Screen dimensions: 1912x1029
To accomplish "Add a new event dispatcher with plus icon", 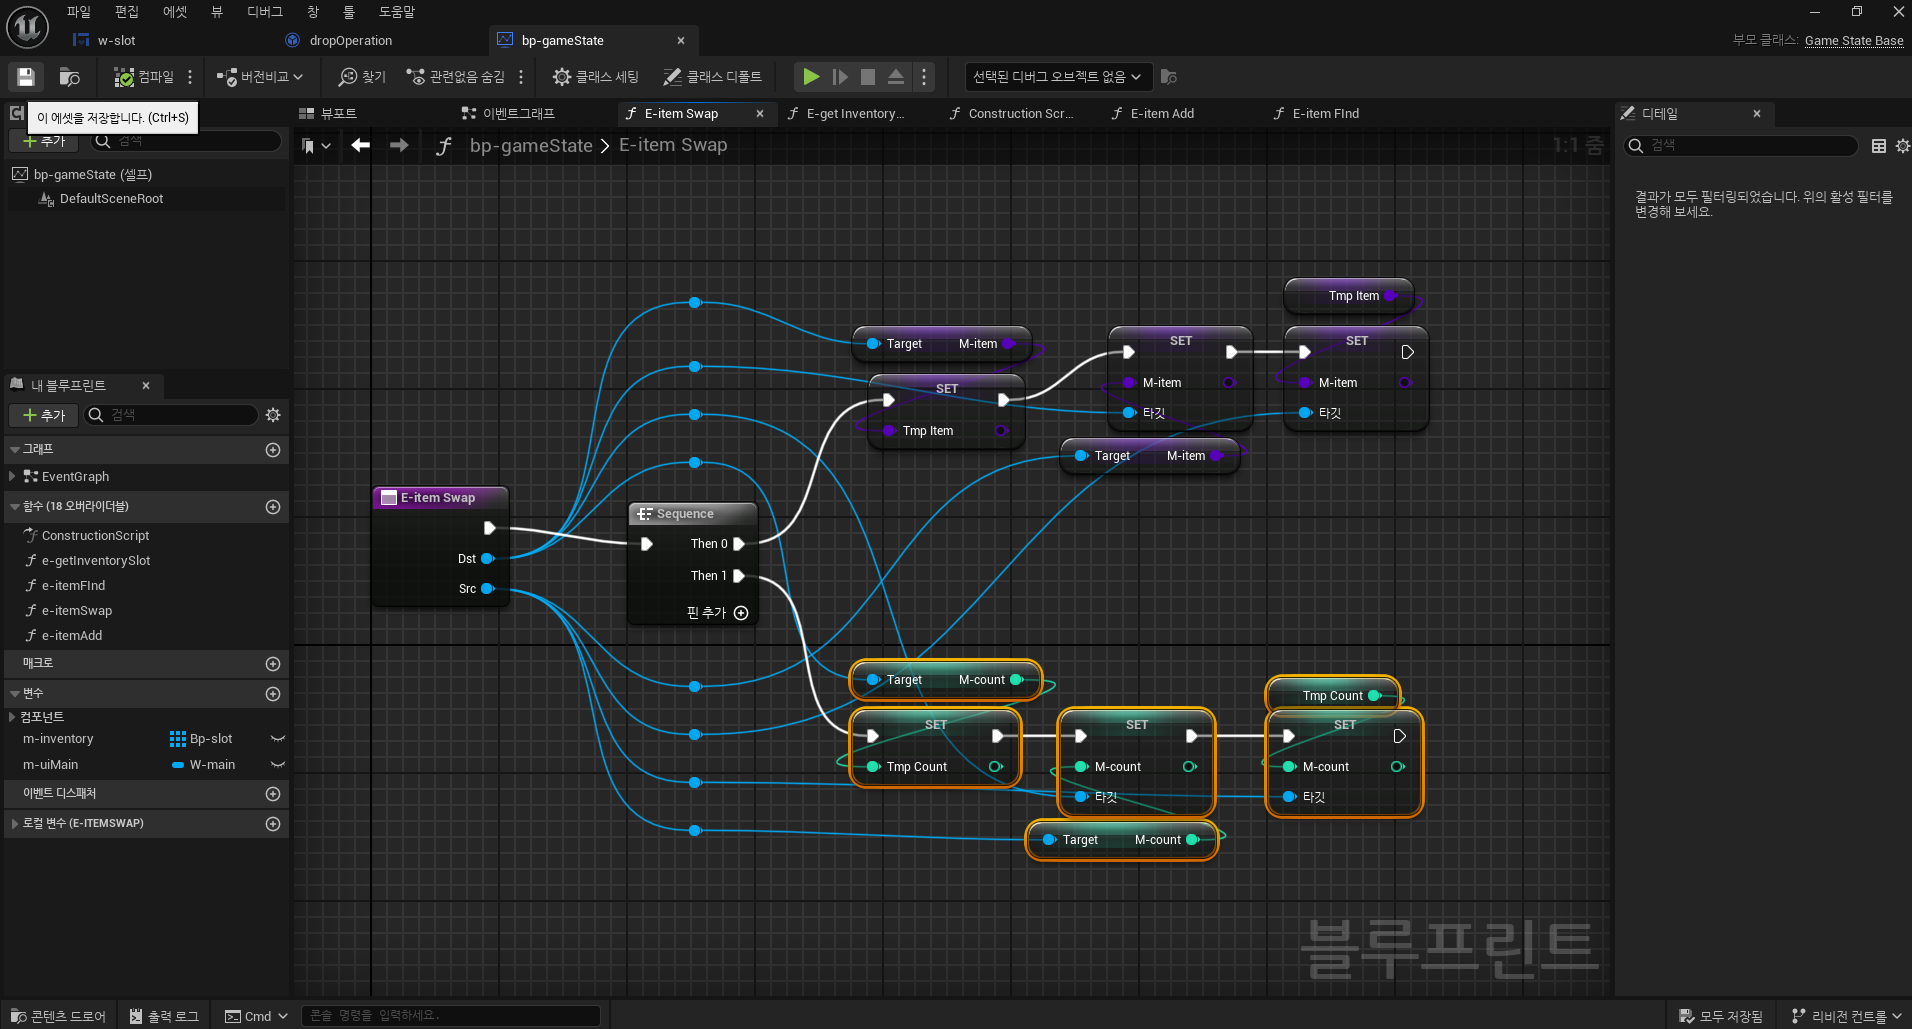I will [x=273, y=794].
